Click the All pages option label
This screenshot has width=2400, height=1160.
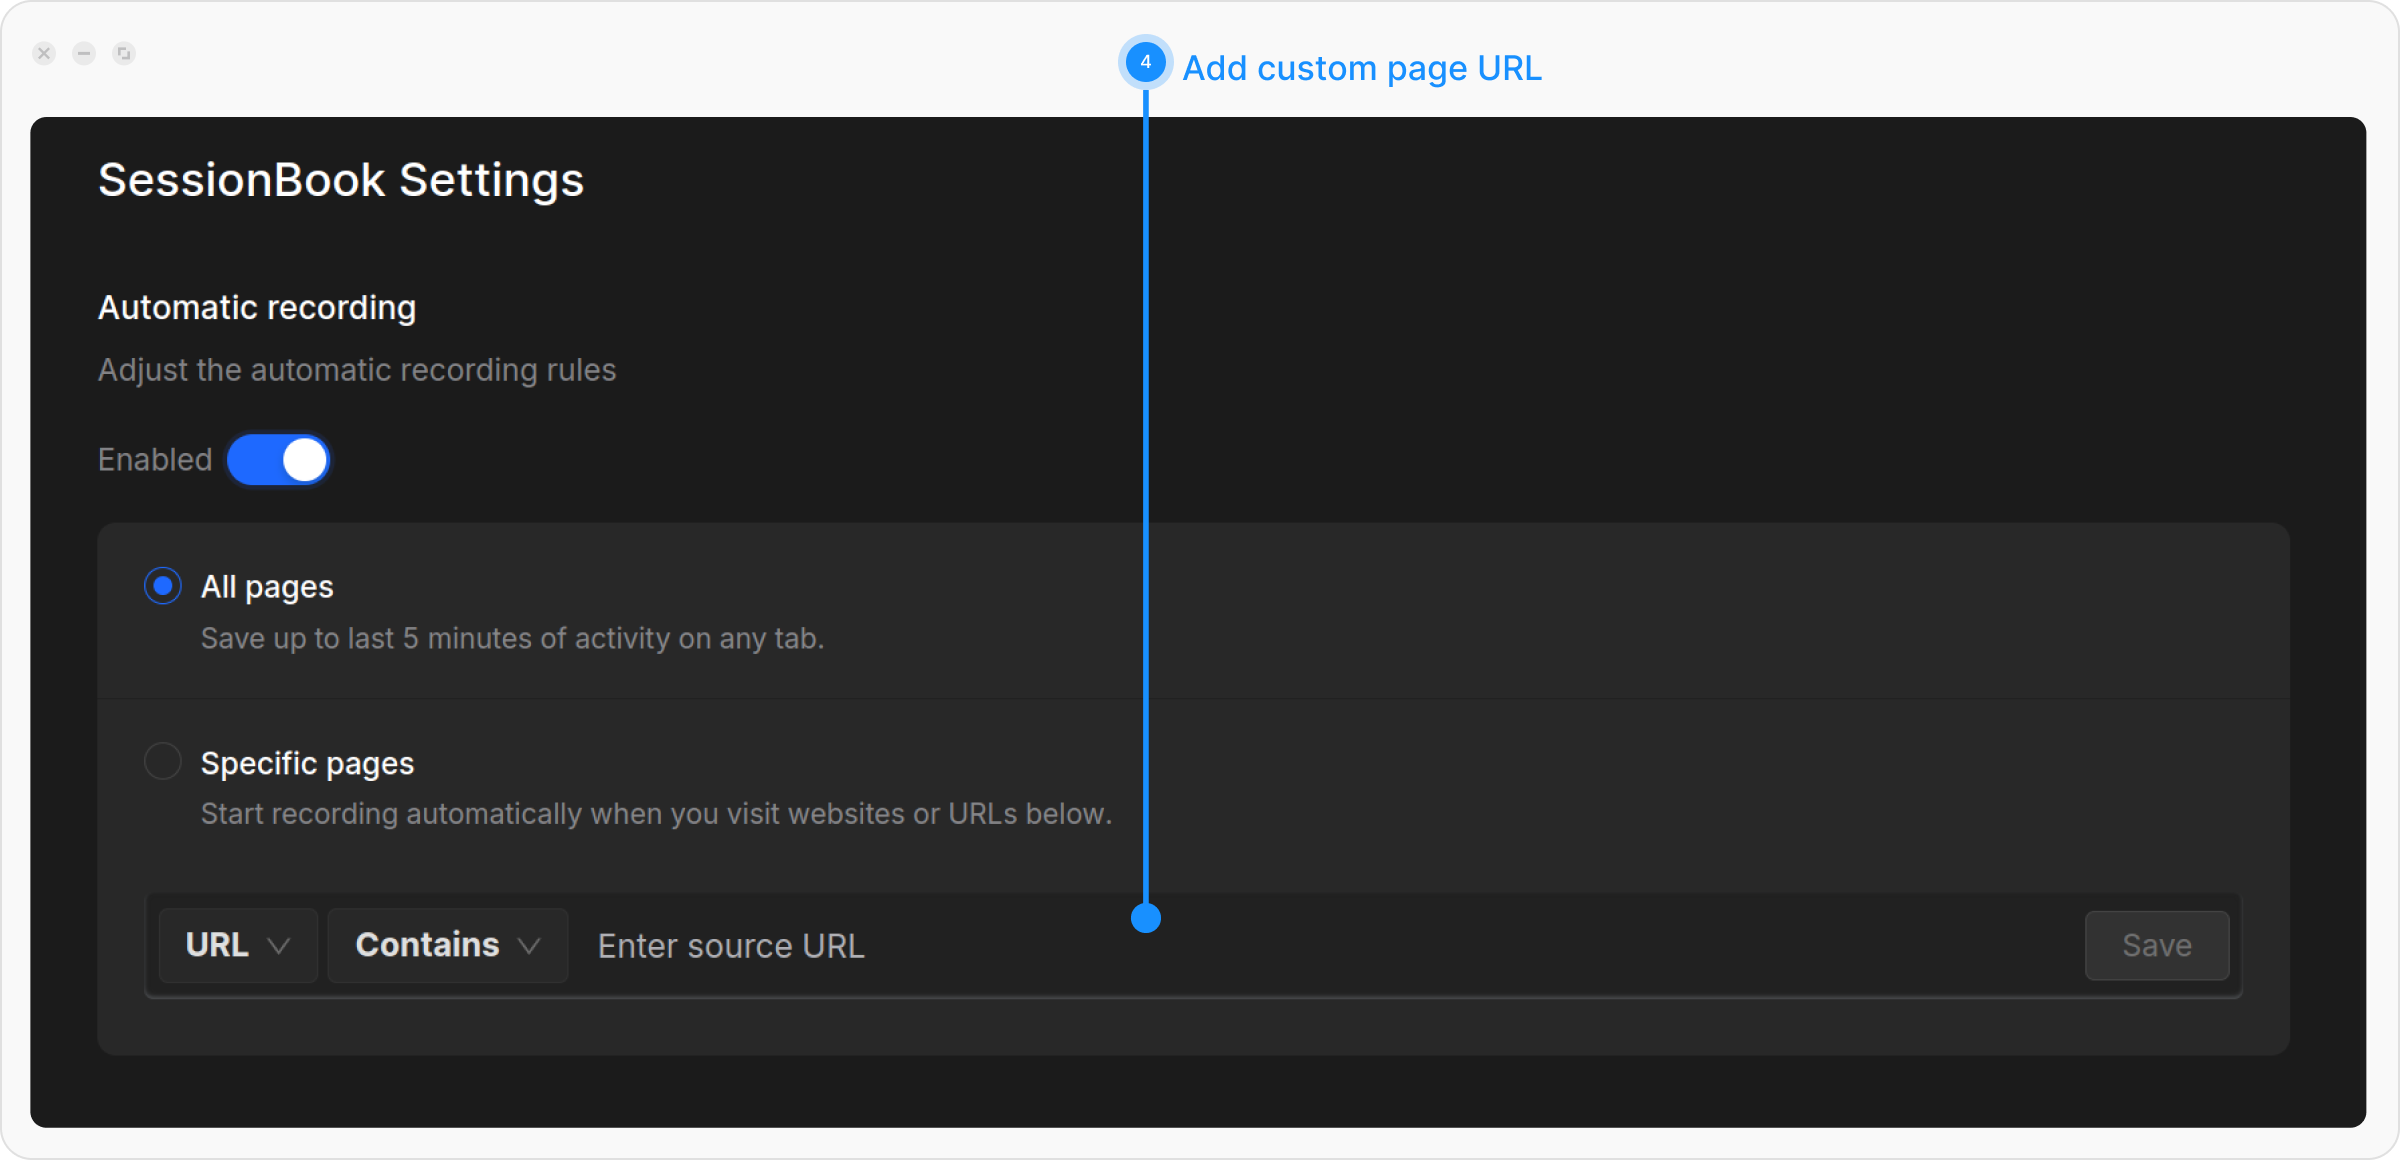tap(267, 587)
